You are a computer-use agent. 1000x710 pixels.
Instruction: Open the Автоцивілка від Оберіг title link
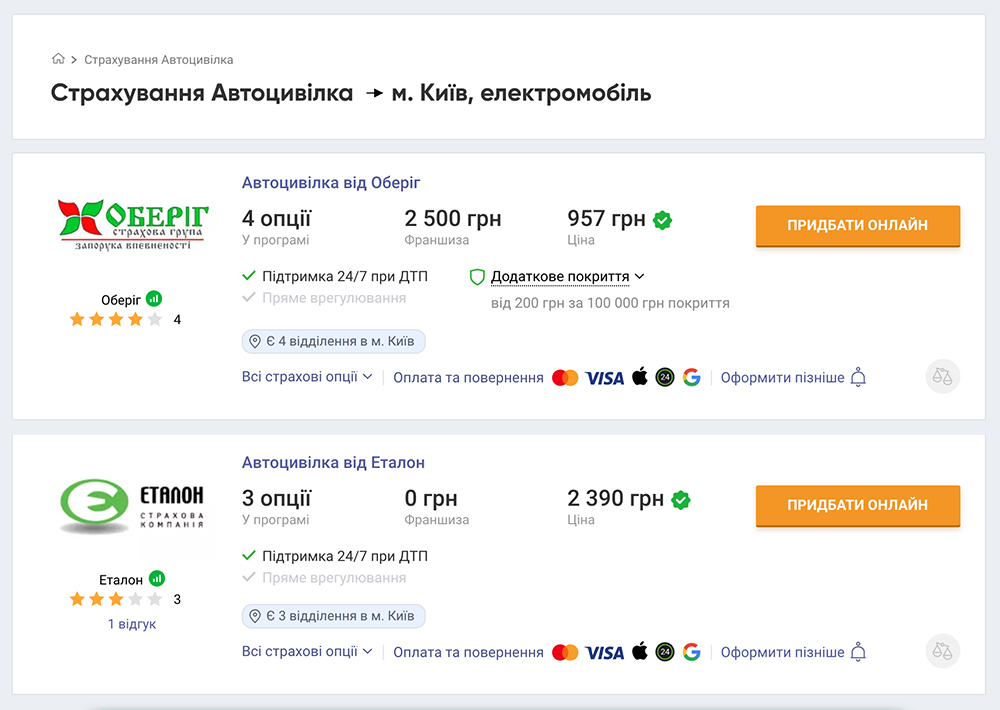pyautogui.click(x=331, y=183)
